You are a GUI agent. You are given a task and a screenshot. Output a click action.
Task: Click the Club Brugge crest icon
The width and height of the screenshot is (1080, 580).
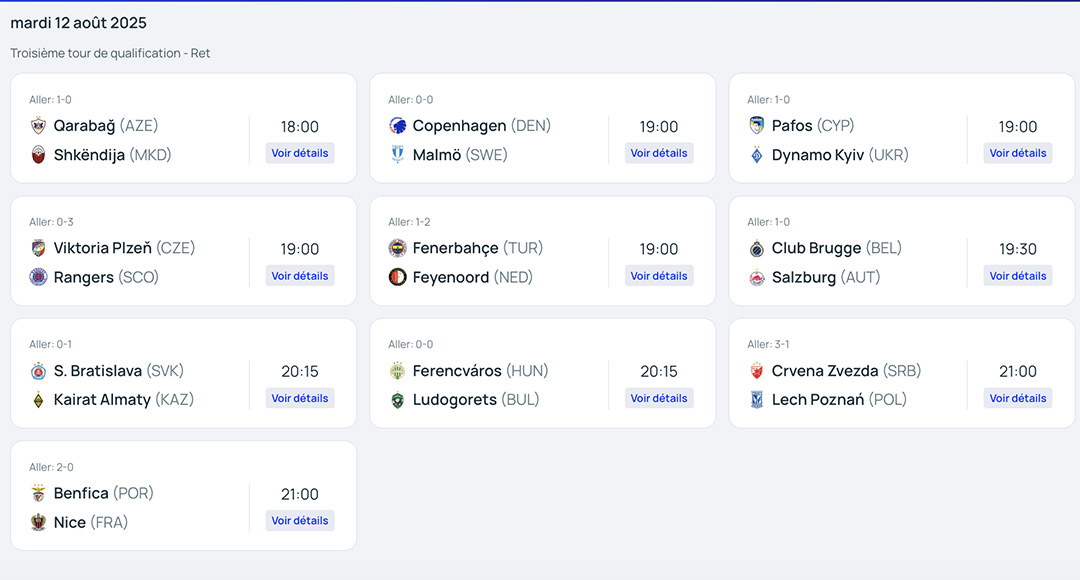(x=757, y=249)
